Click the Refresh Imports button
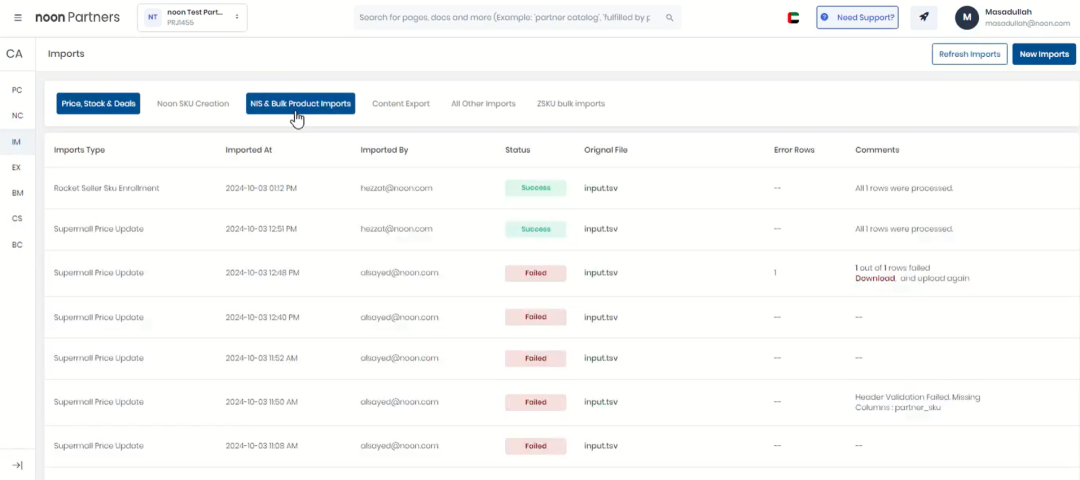Image resolution: width=1080 pixels, height=480 pixels. [x=970, y=54]
